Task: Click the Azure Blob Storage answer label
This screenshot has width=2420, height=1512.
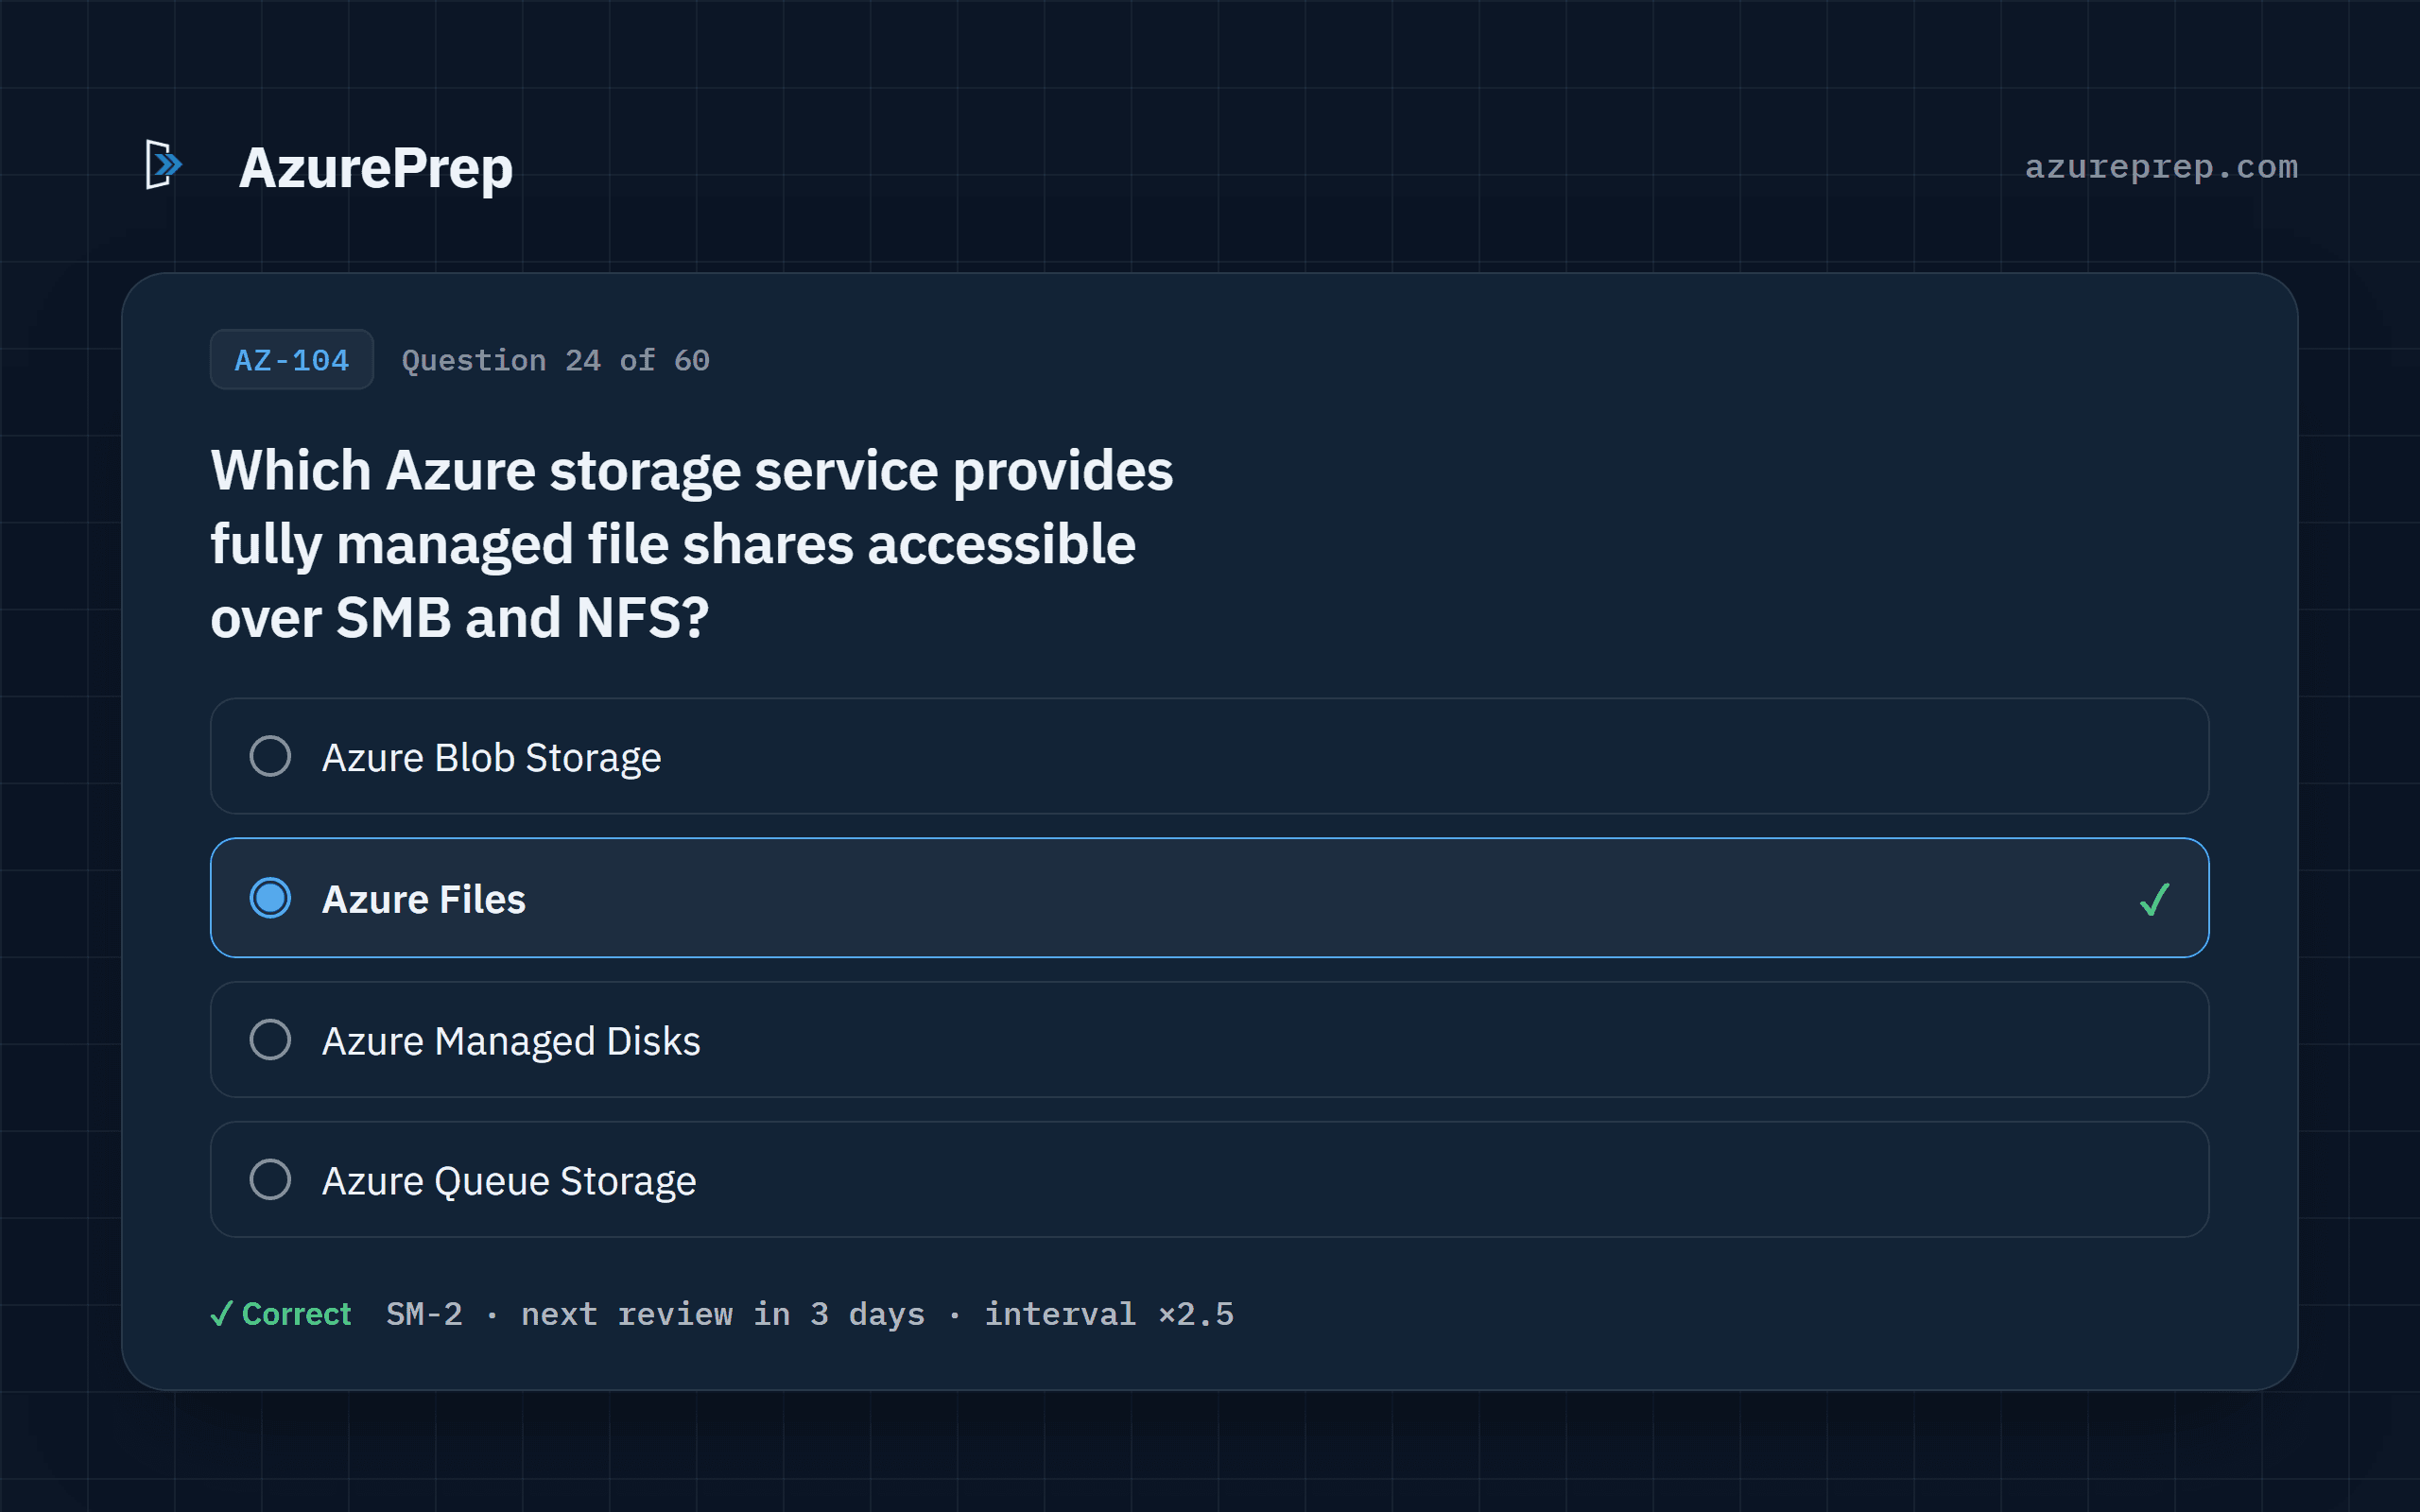Action: (x=491, y=757)
